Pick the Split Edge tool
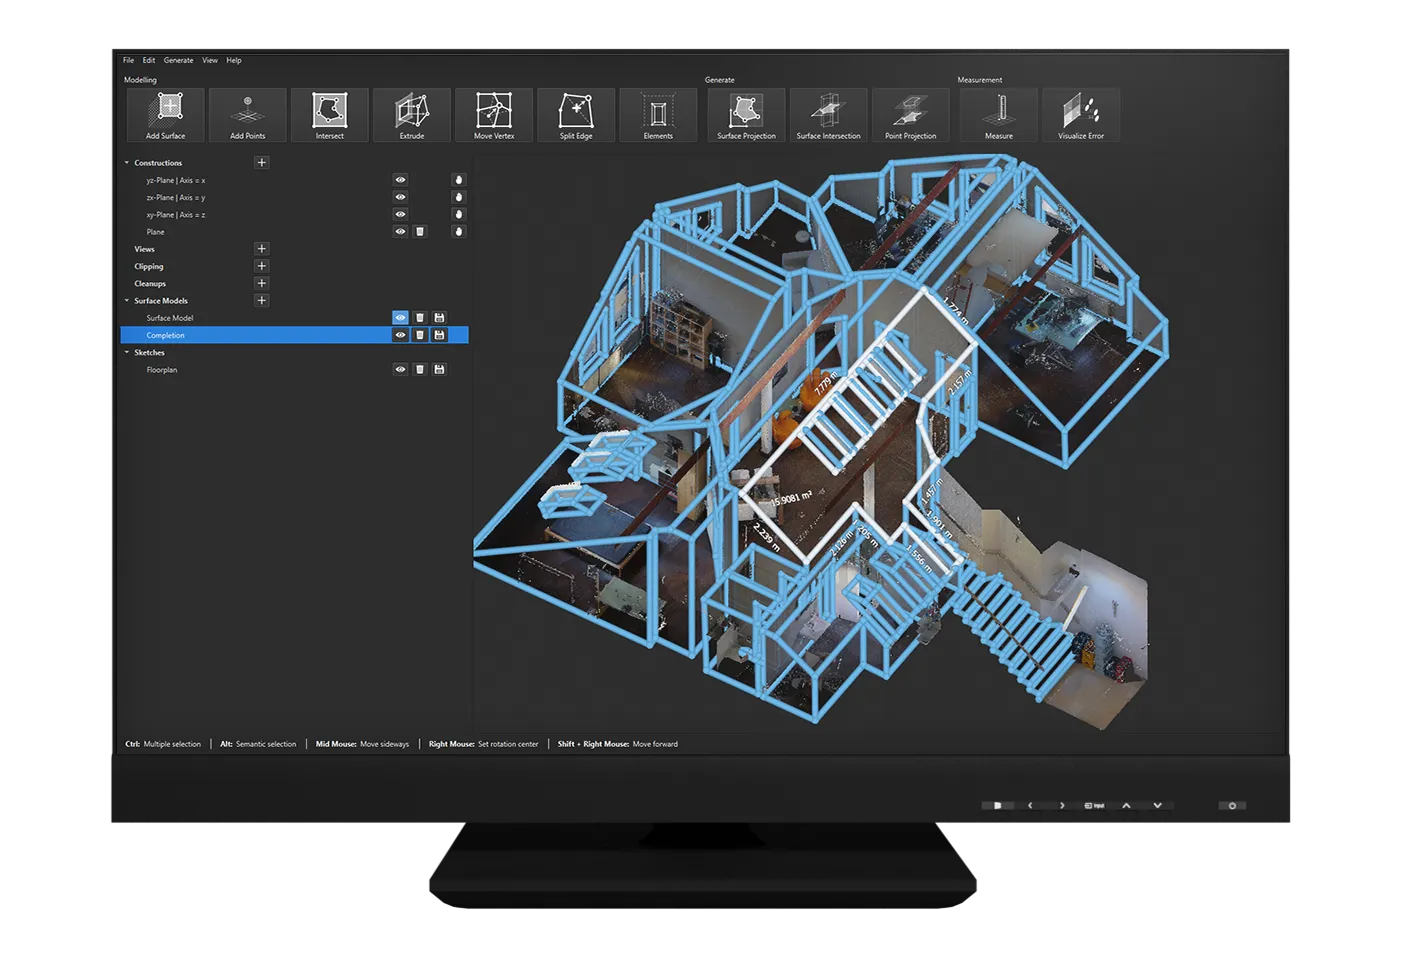The height and width of the screenshot is (957, 1401). coord(576,115)
